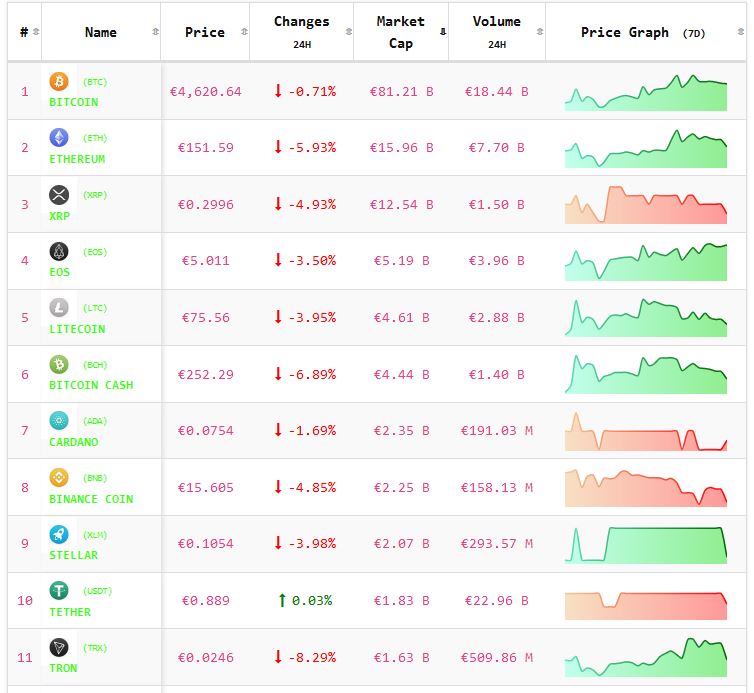This screenshot has width=754, height=693.
Task: Sort by Changes 24H column header
Action: tap(301, 32)
